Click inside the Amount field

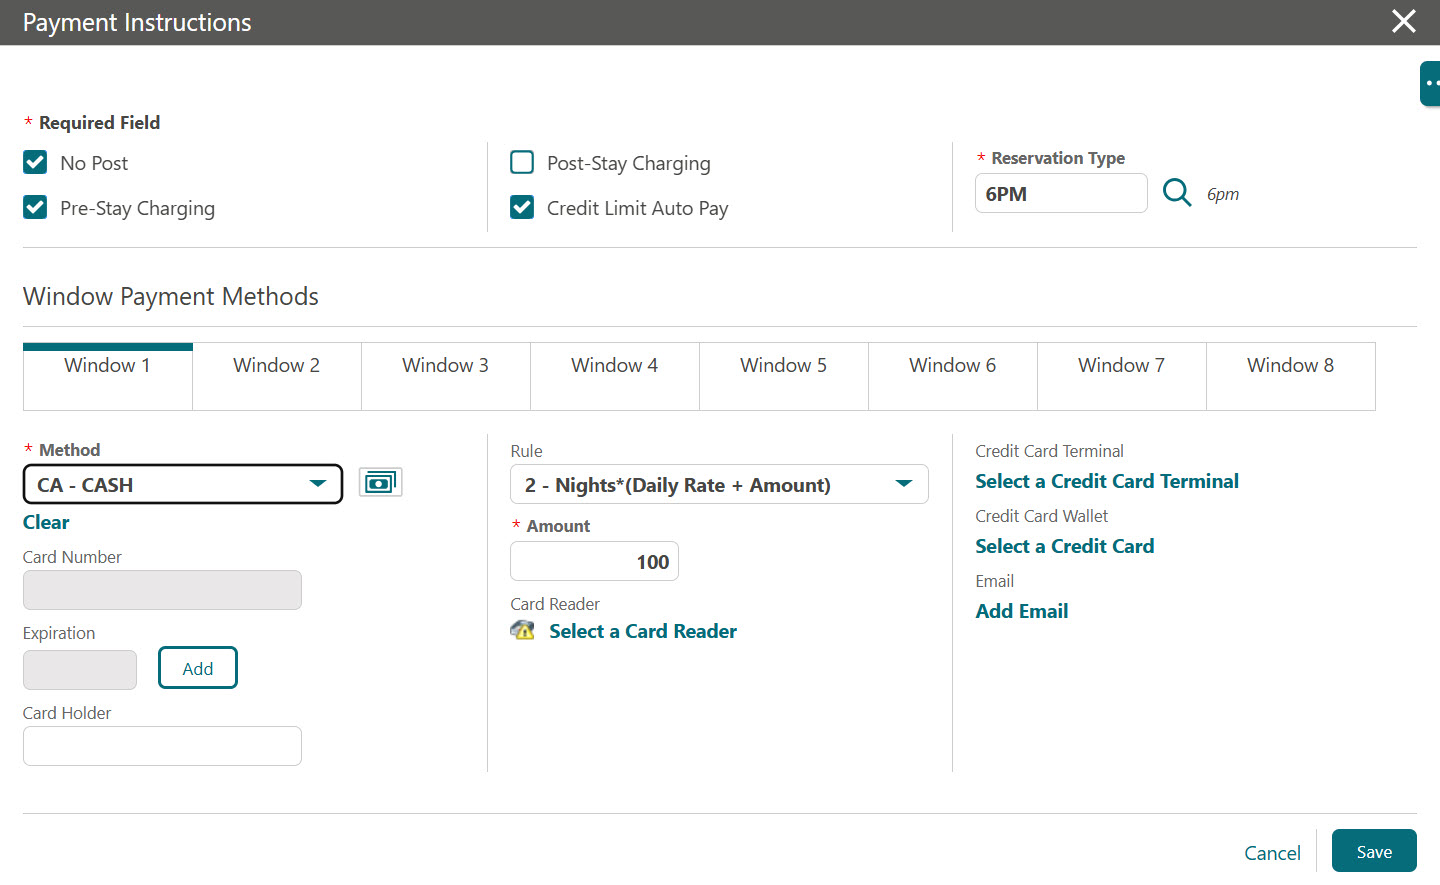tap(594, 561)
